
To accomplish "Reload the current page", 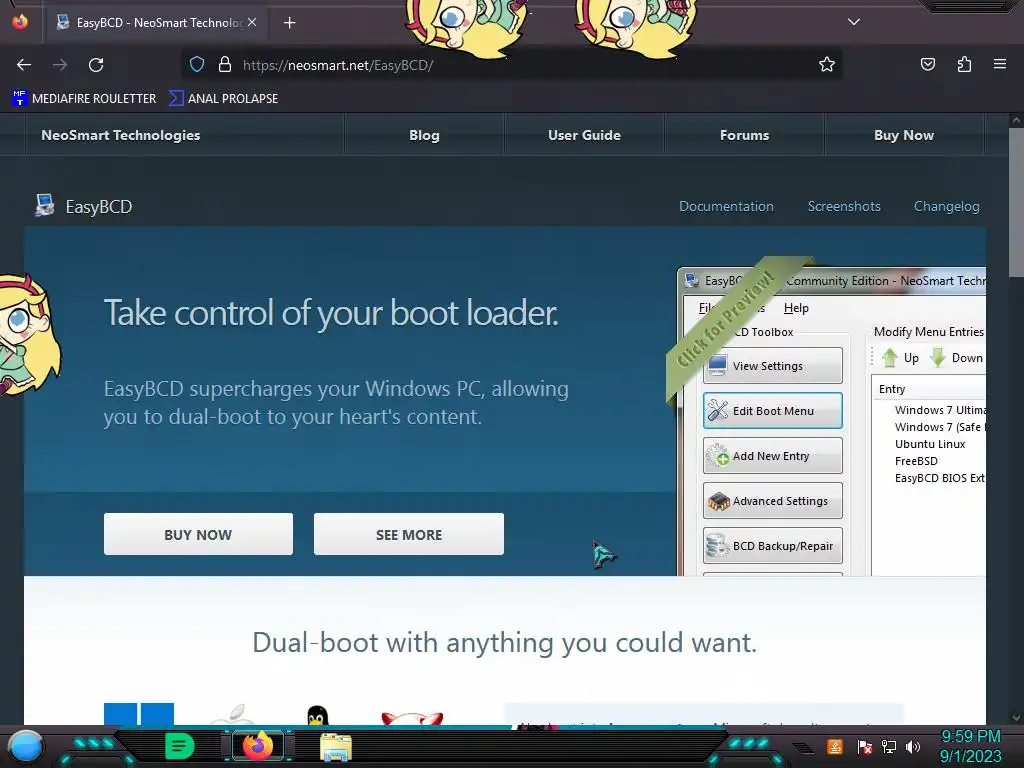I will (x=96, y=65).
